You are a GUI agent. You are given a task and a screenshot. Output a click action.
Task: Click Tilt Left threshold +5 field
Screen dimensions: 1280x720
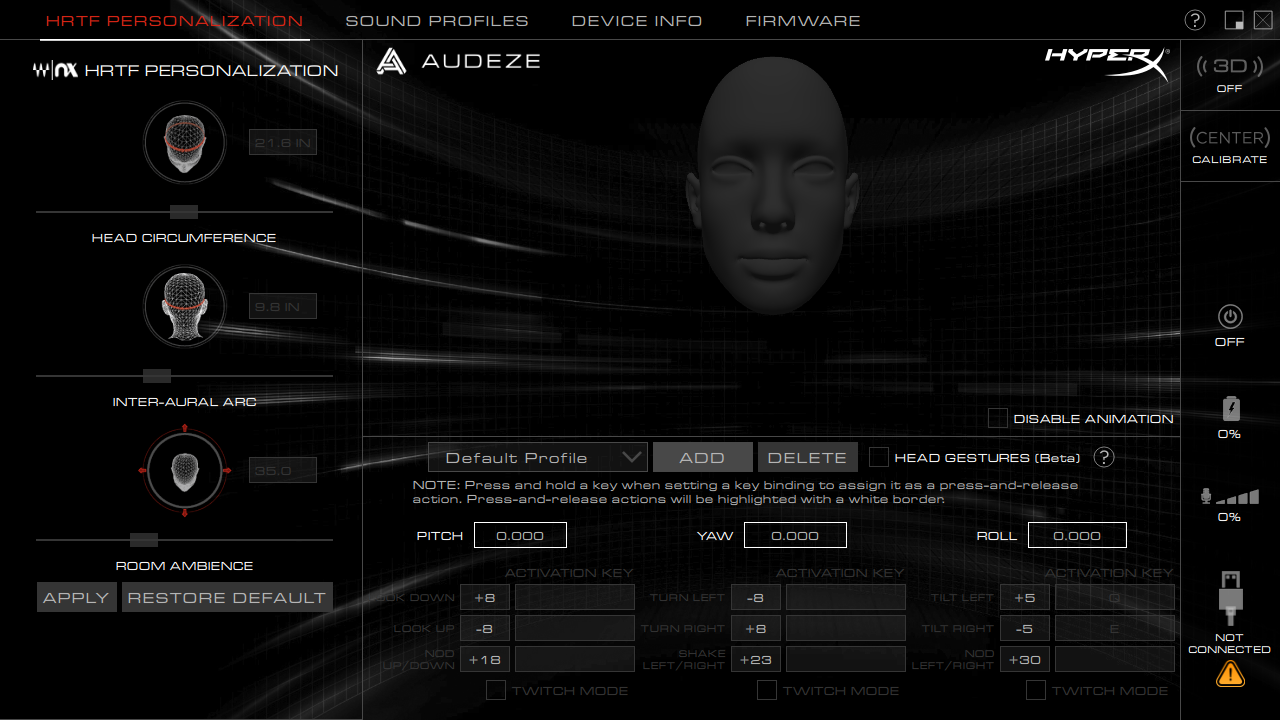pyautogui.click(x=1025, y=597)
